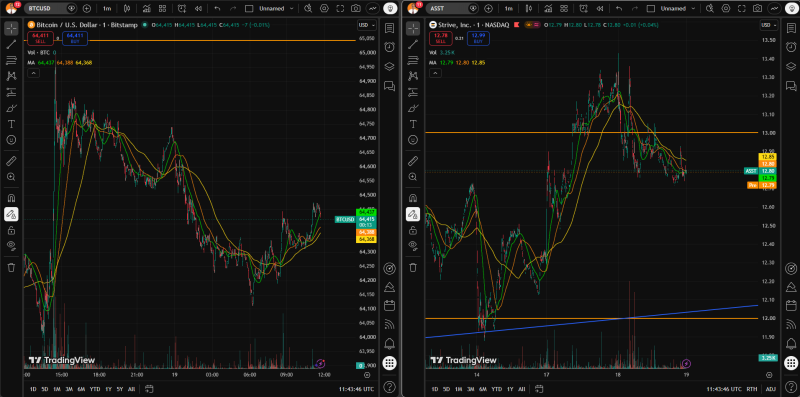Toggle lock all drawings in BTCUSD window
This screenshot has height=397, width=800.
(11, 231)
